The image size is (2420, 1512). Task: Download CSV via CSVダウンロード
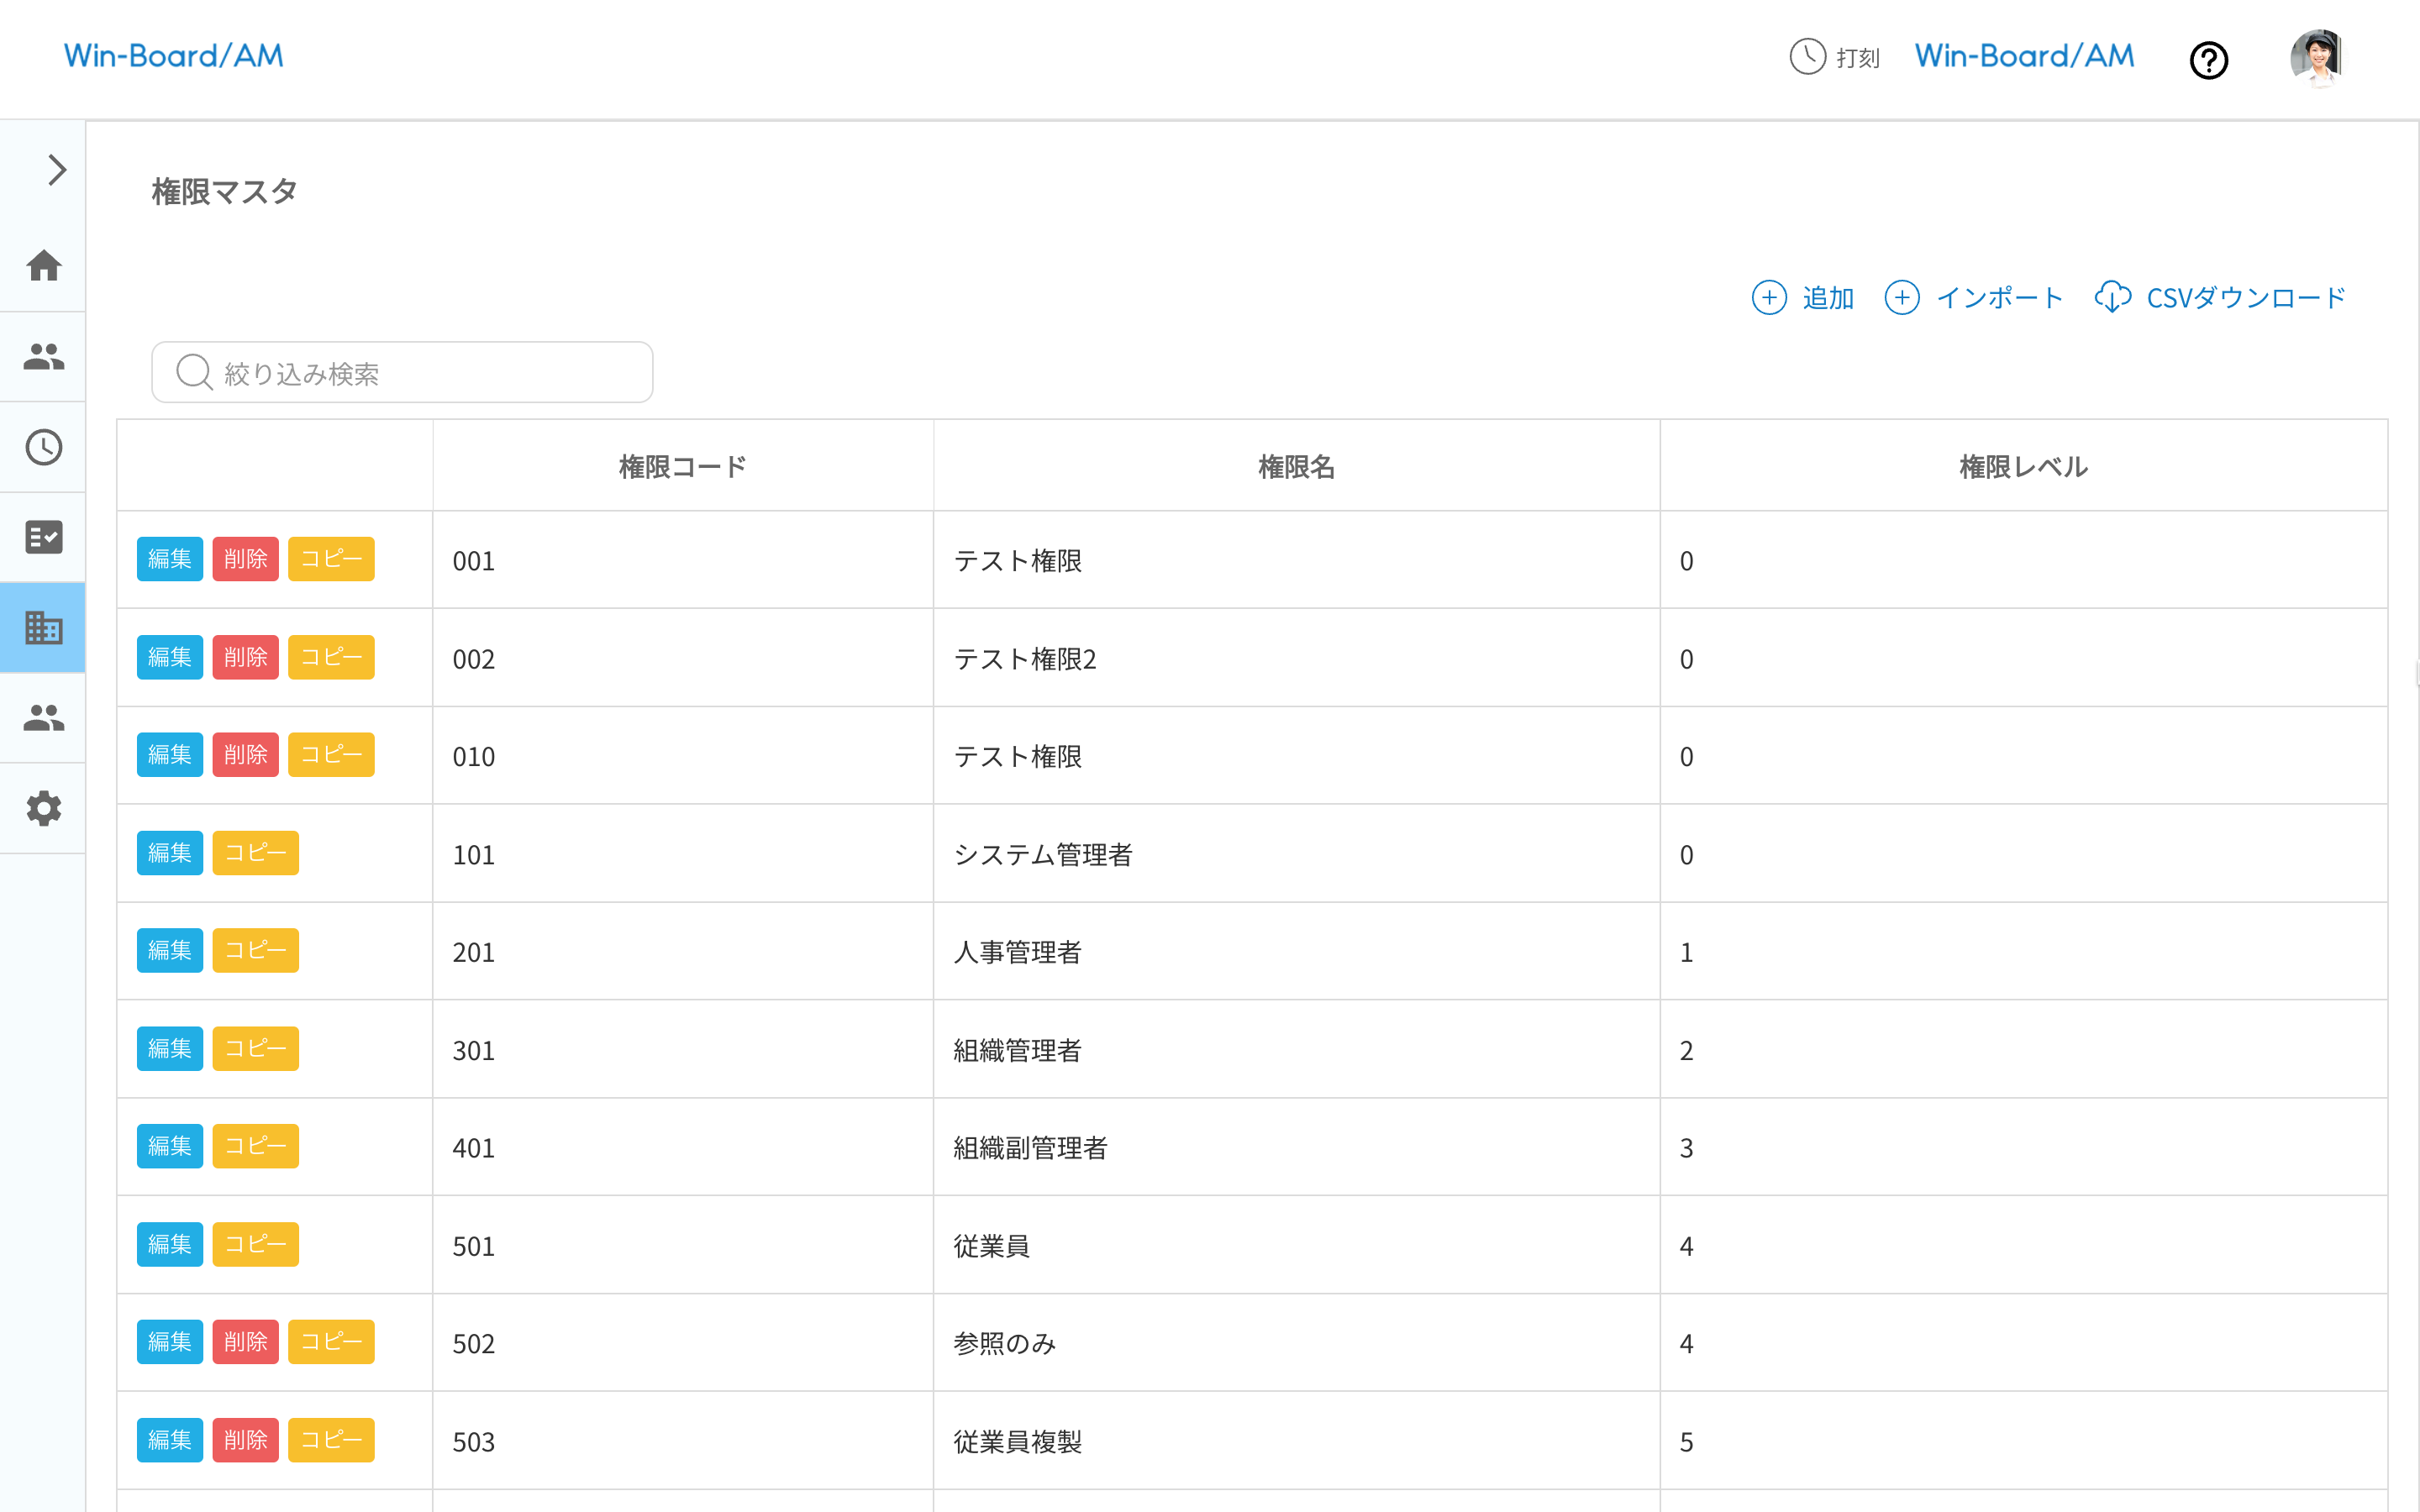coord(2221,298)
